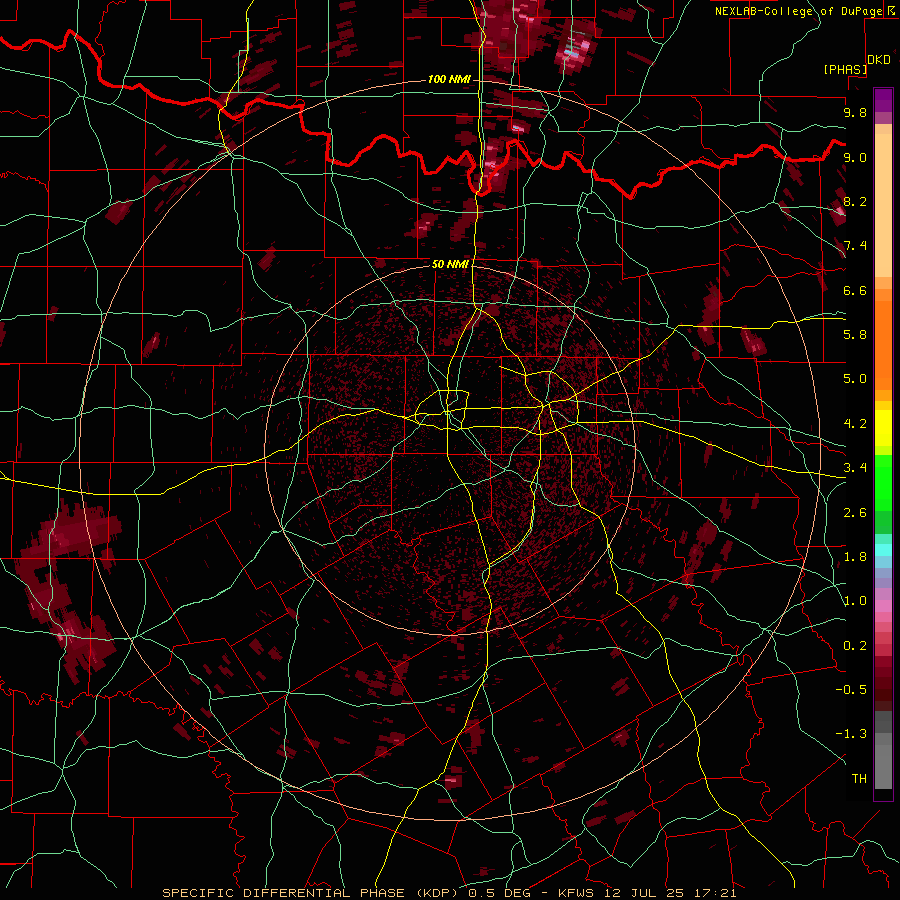The image size is (900, 900).
Task: Select the 9.0 value on color scale
Action: point(855,157)
